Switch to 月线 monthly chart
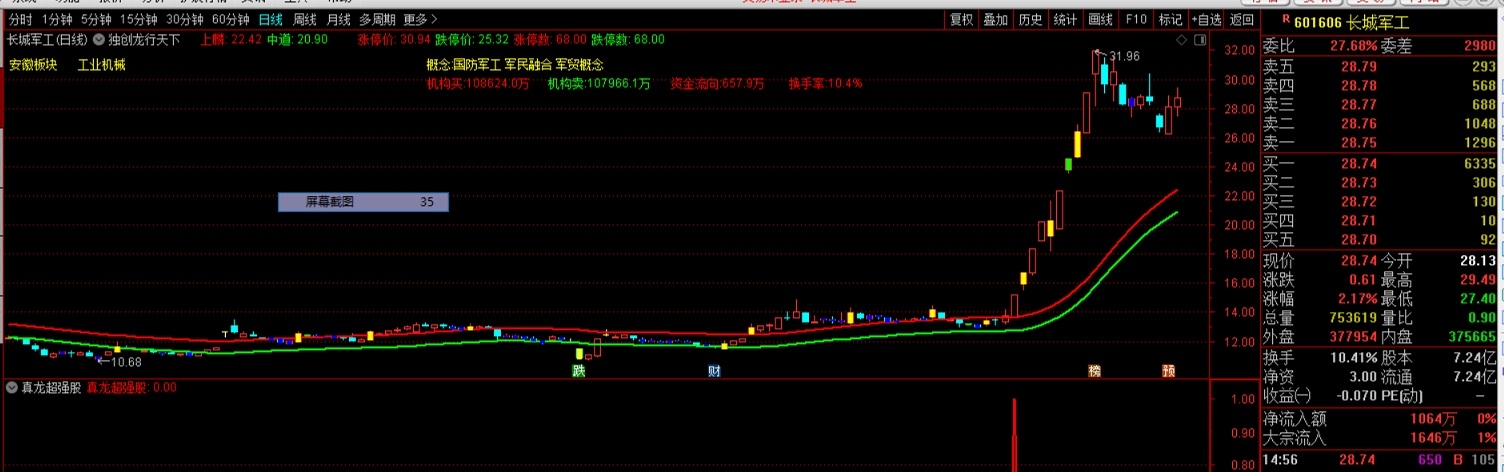This screenshot has width=1504, height=472. [x=338, y=19]
